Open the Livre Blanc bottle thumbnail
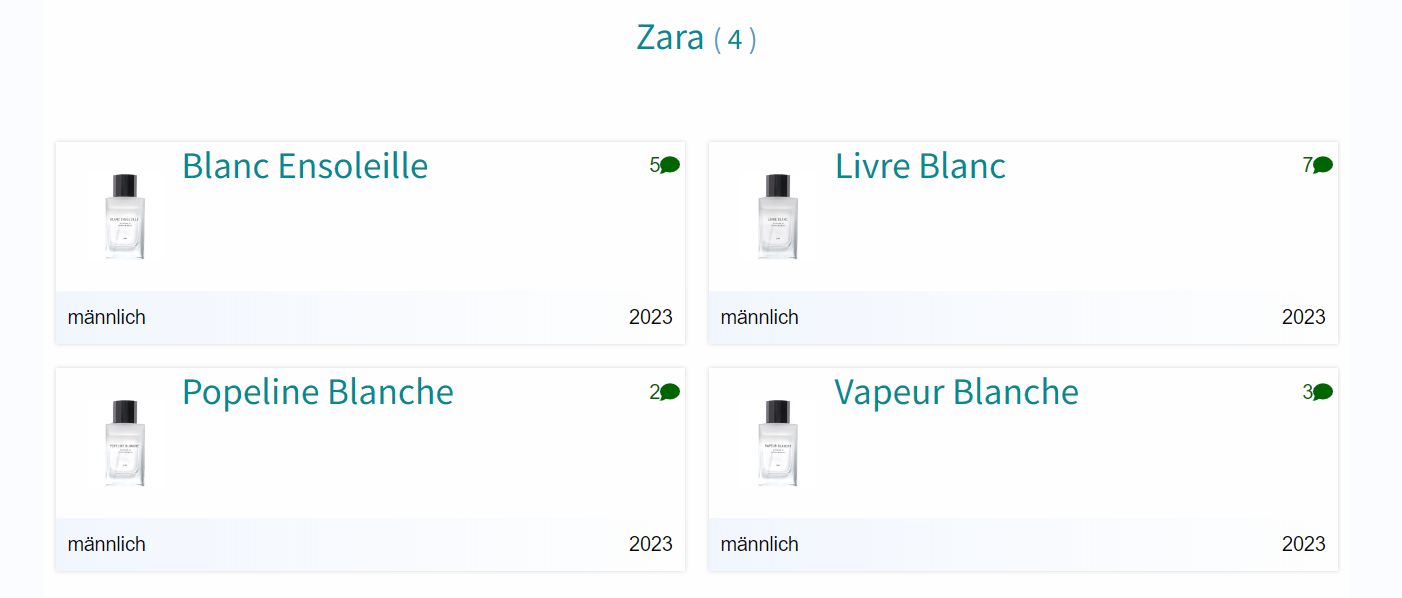The height and width of the screenshot is (598, 1402). coord(778,216)
